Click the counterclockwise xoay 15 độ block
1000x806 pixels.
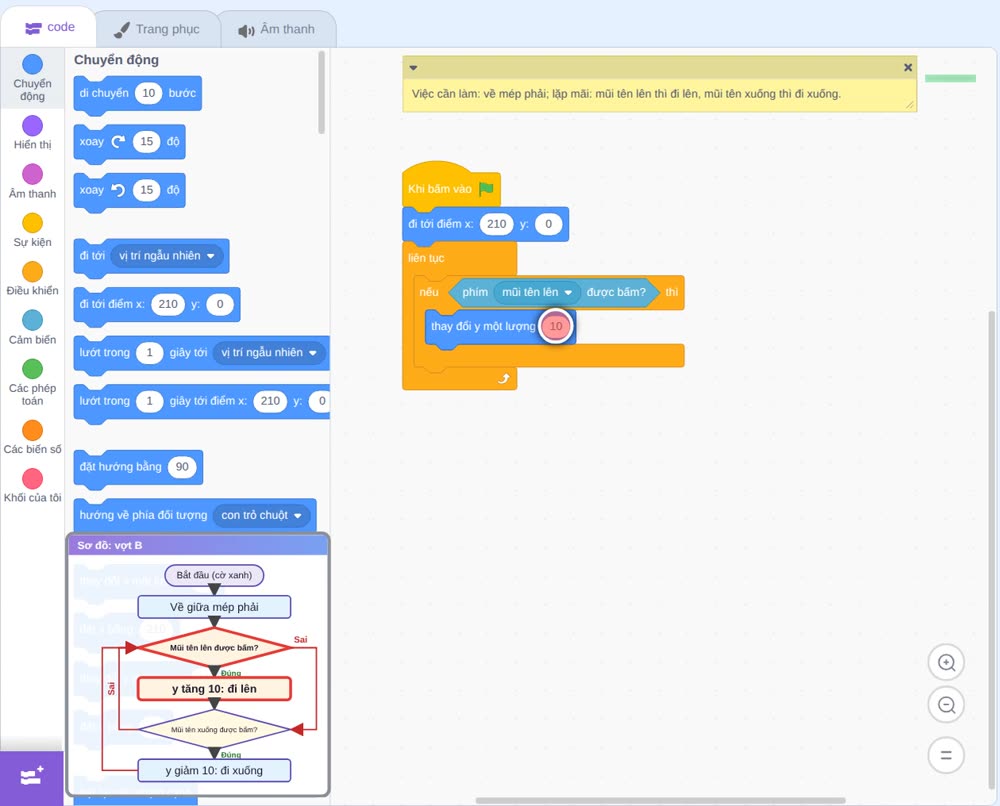click(129, 190)
